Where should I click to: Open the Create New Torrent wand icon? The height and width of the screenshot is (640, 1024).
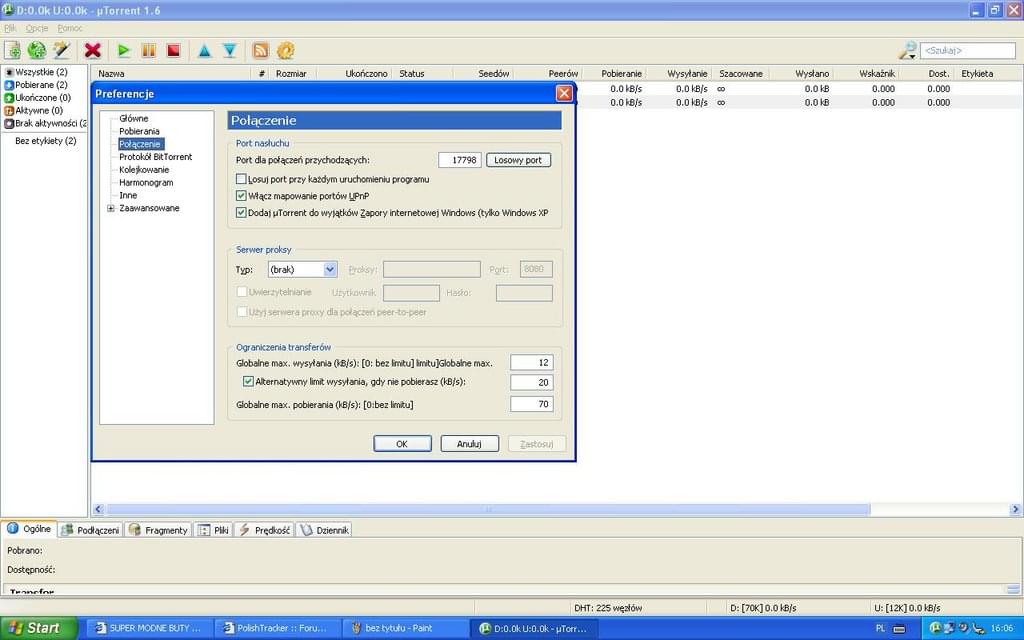pos(61,50)
